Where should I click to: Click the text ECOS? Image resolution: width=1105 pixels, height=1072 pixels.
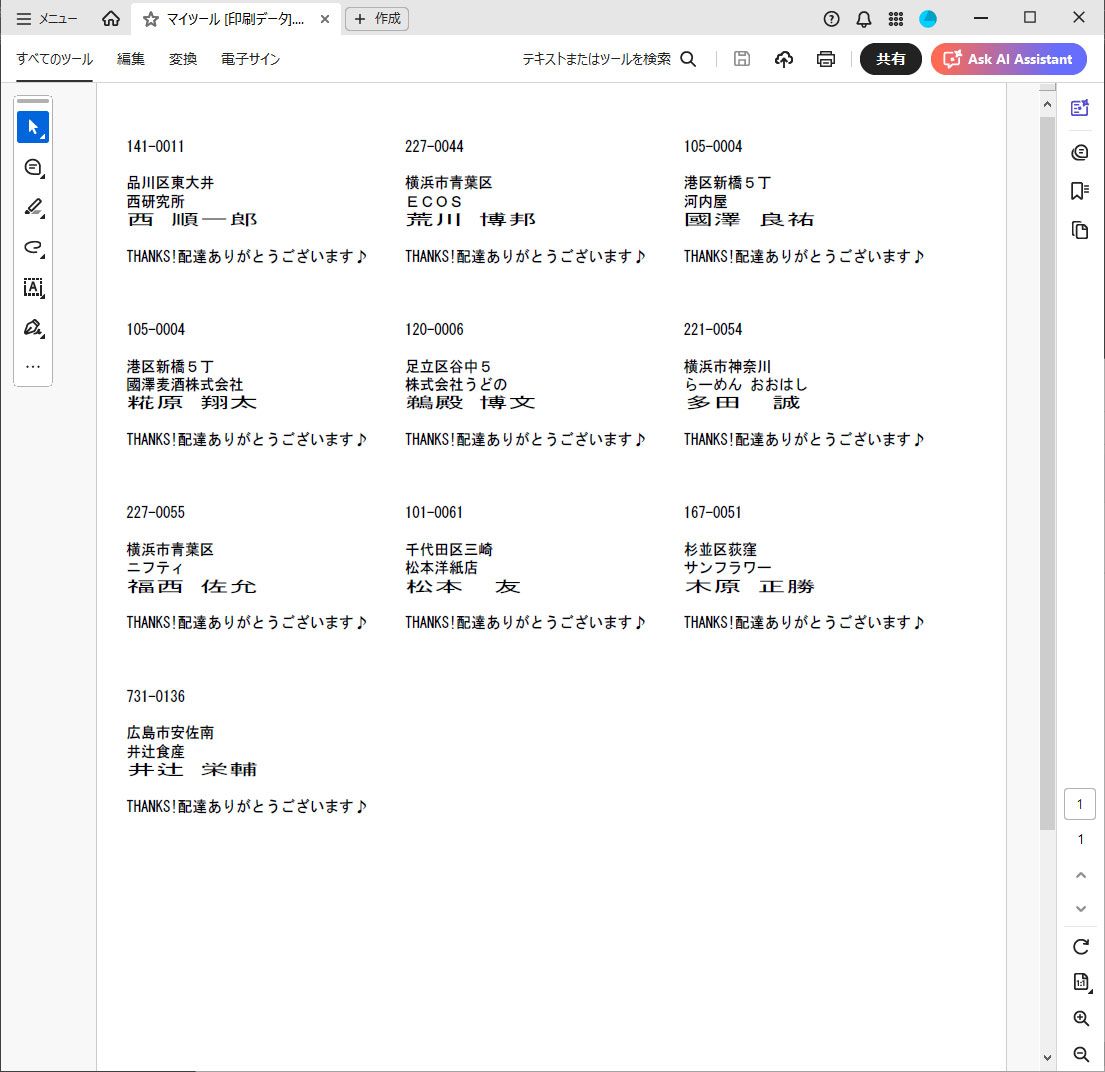pos(433,201)
